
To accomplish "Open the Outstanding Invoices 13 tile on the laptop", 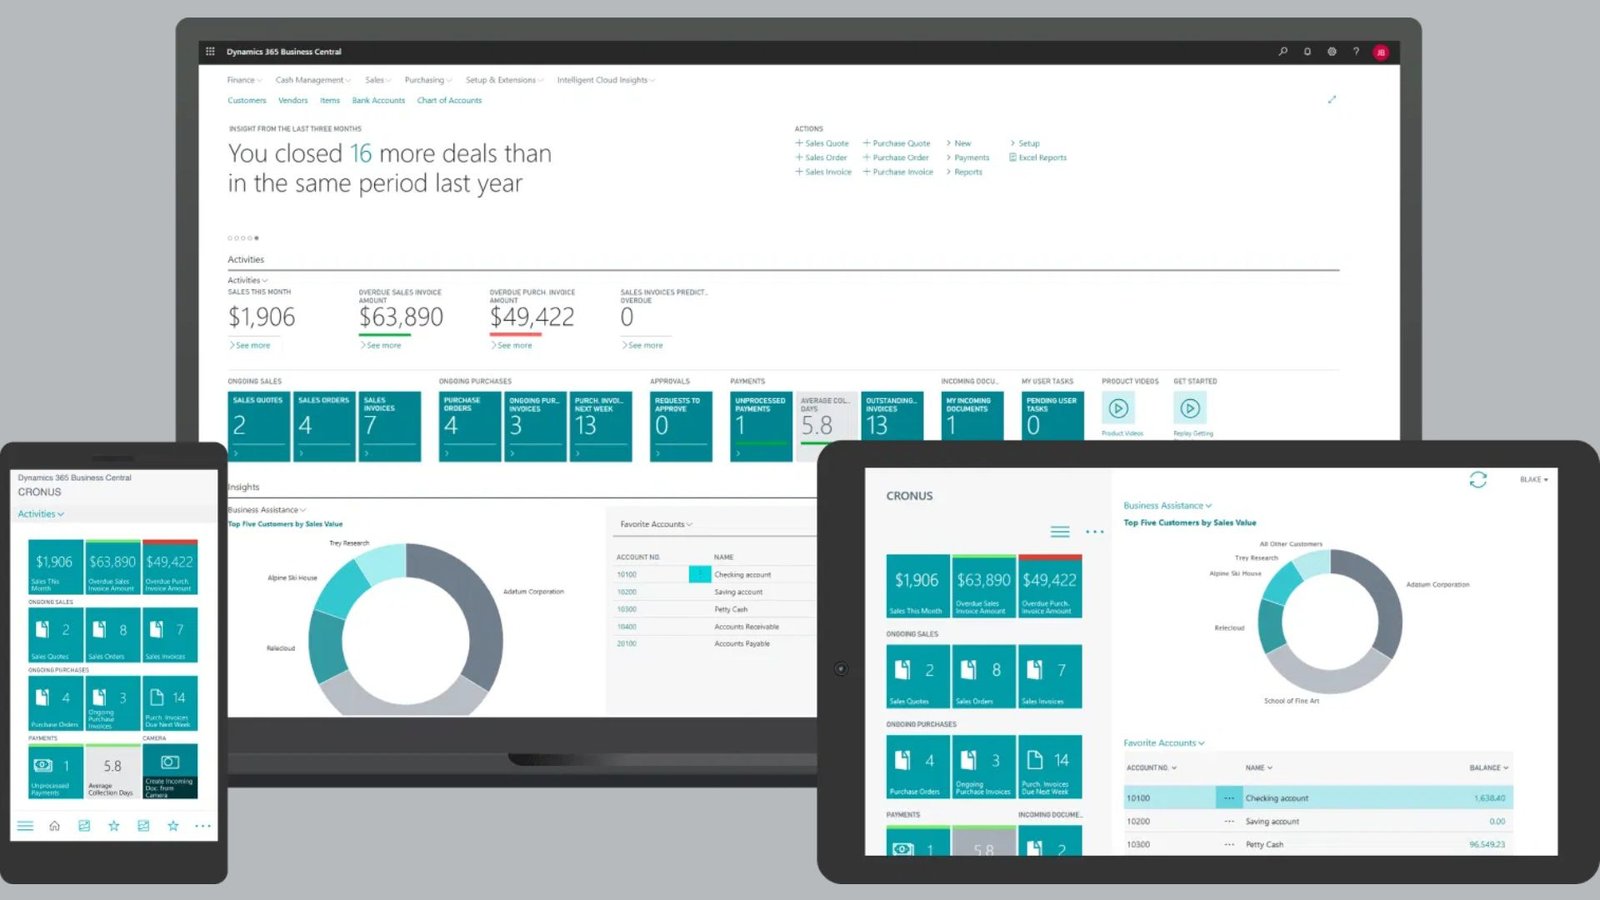I will click(892, 415).
